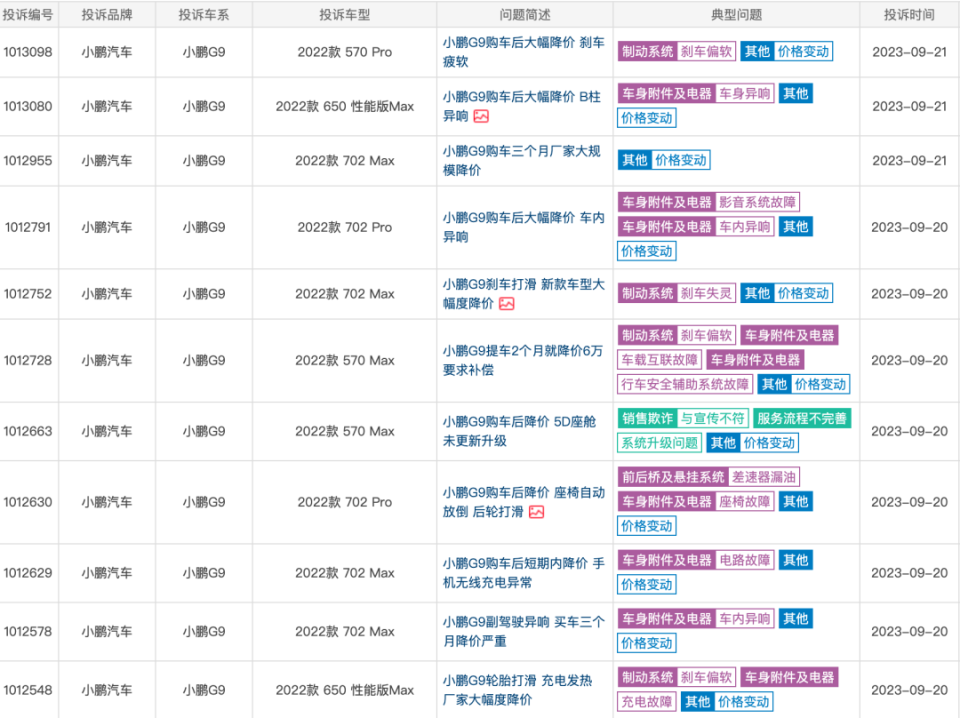Click the '差速器漏油' tag
Image resolution: width=960 pixels, height=718 pixels.
(x=763, y=477)
